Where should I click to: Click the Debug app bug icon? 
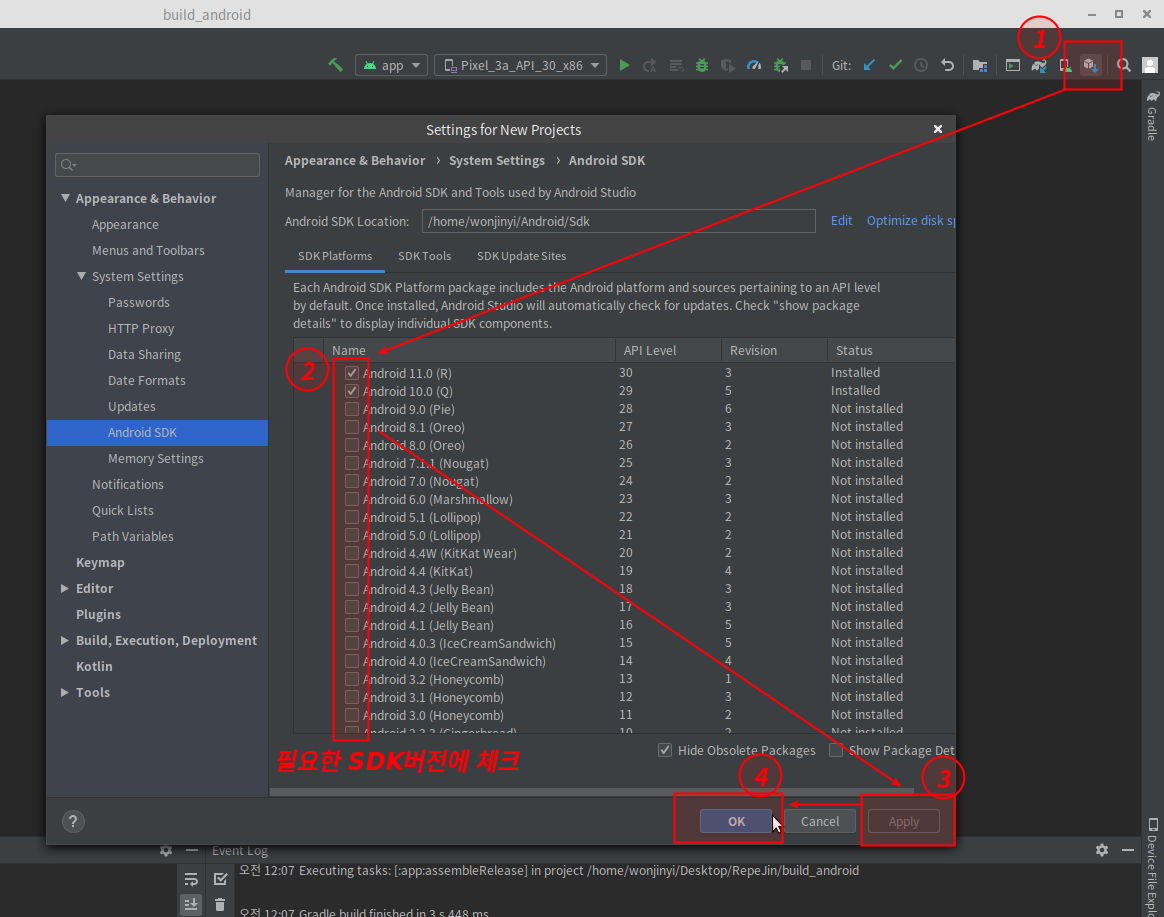[702, 65]
